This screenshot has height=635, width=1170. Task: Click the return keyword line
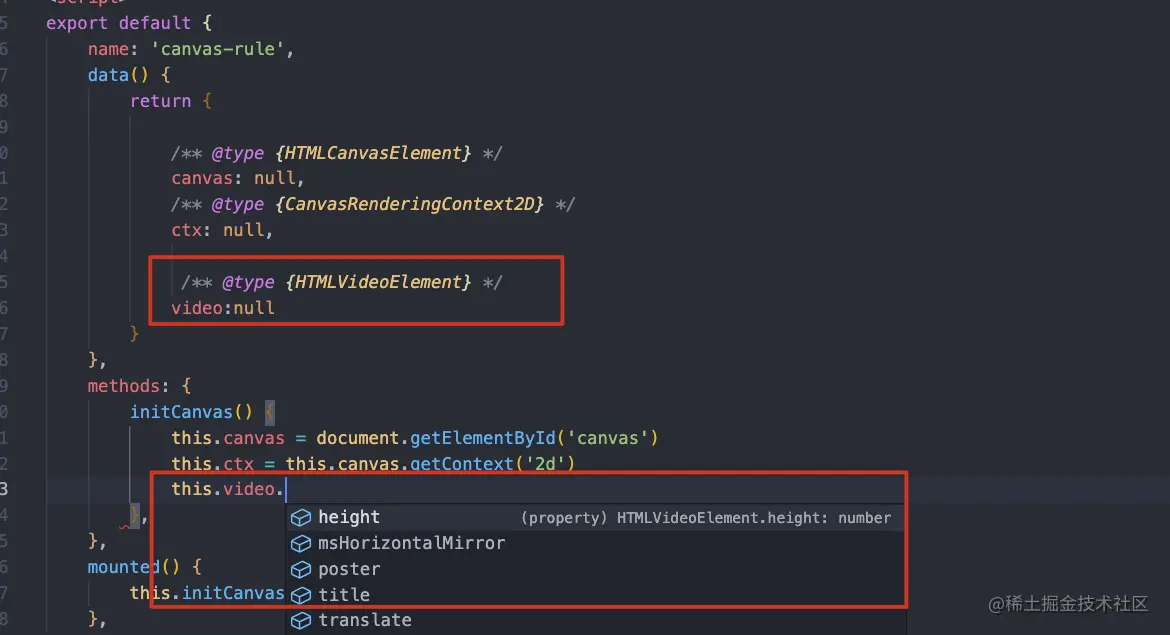[171, 101]
